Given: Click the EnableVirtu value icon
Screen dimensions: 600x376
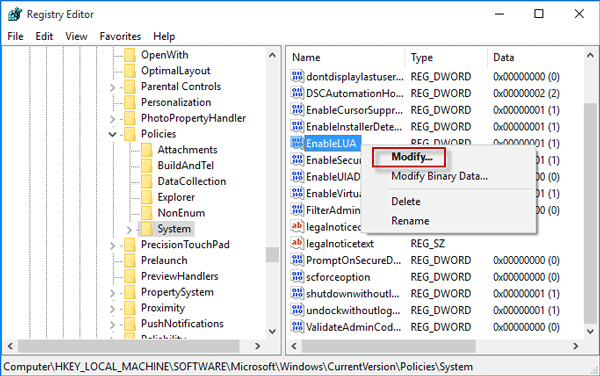Looking at the screenshot, I should click(297, 193).
